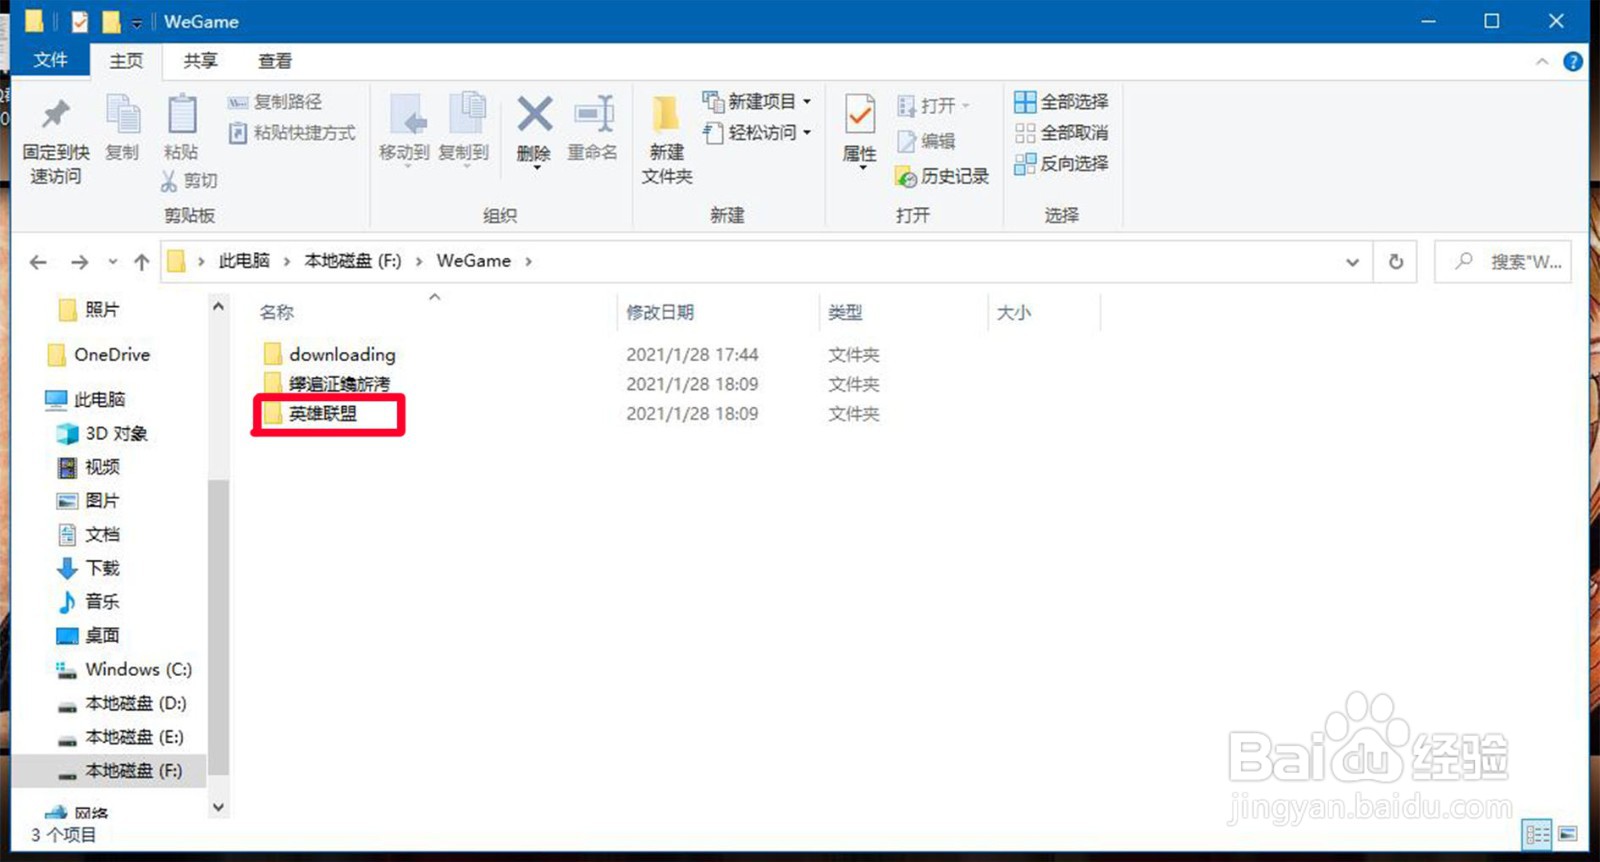1600x862 pixels.
Task: Click the Paste (粘贴) ribbon icon
Action: [181, 116]
